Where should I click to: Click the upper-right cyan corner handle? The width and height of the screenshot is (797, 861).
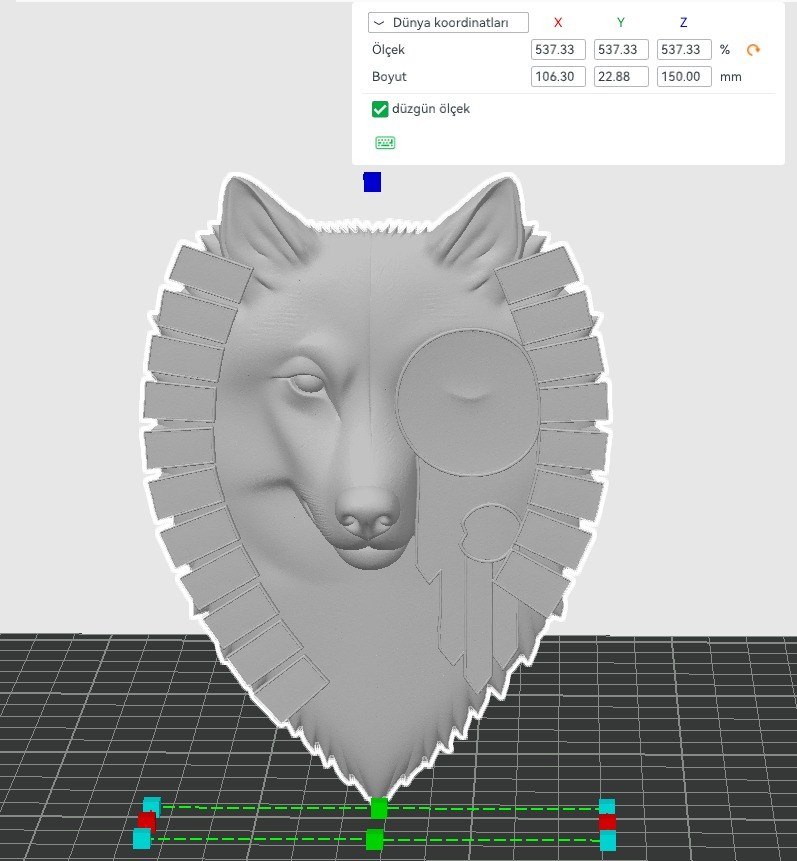(607, 806)
